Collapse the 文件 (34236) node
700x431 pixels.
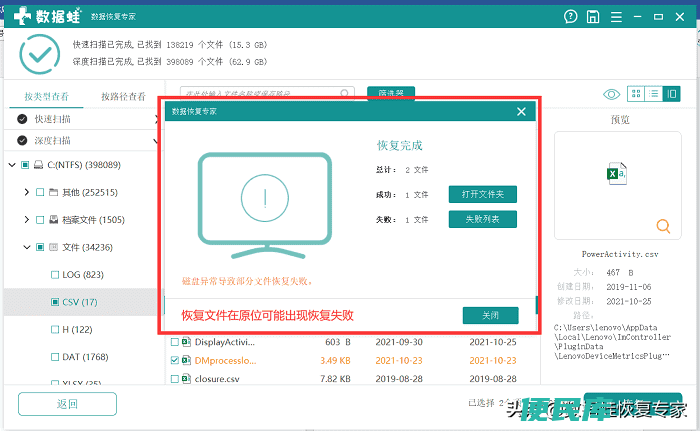pos(27,247)
